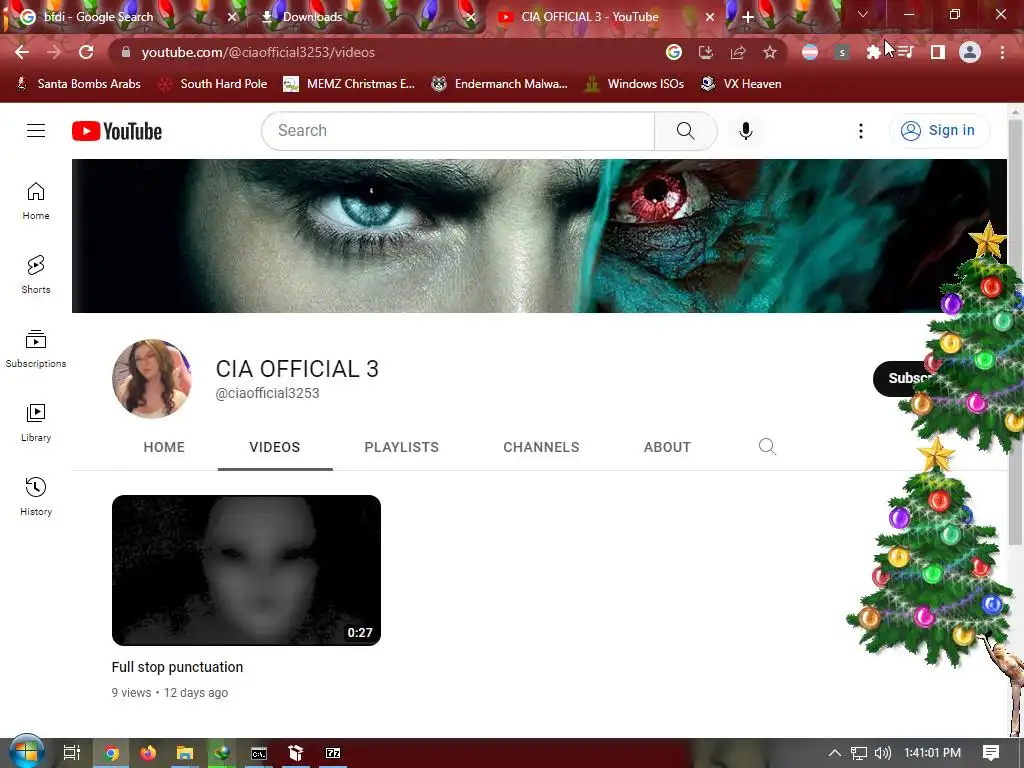The height and width of the screenshot is (768, 1024).
Task: Open Endermanch Malwa... bookmark
Action: tap(500, 84)
